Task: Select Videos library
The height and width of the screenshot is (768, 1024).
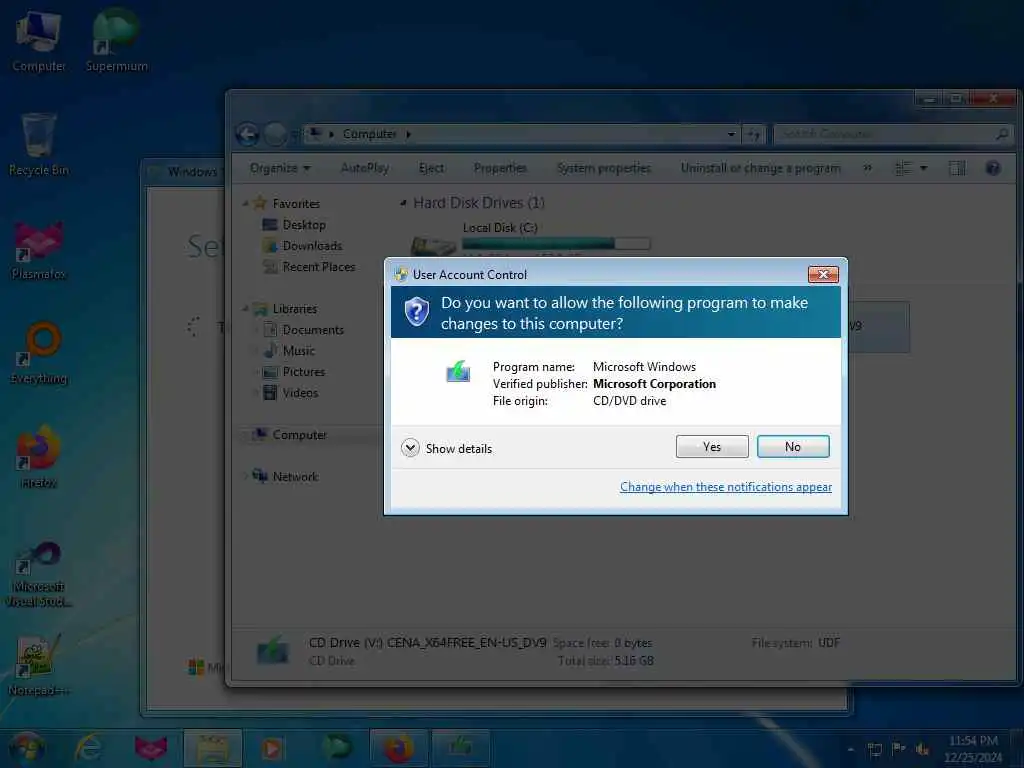Action: pos(300,392)
